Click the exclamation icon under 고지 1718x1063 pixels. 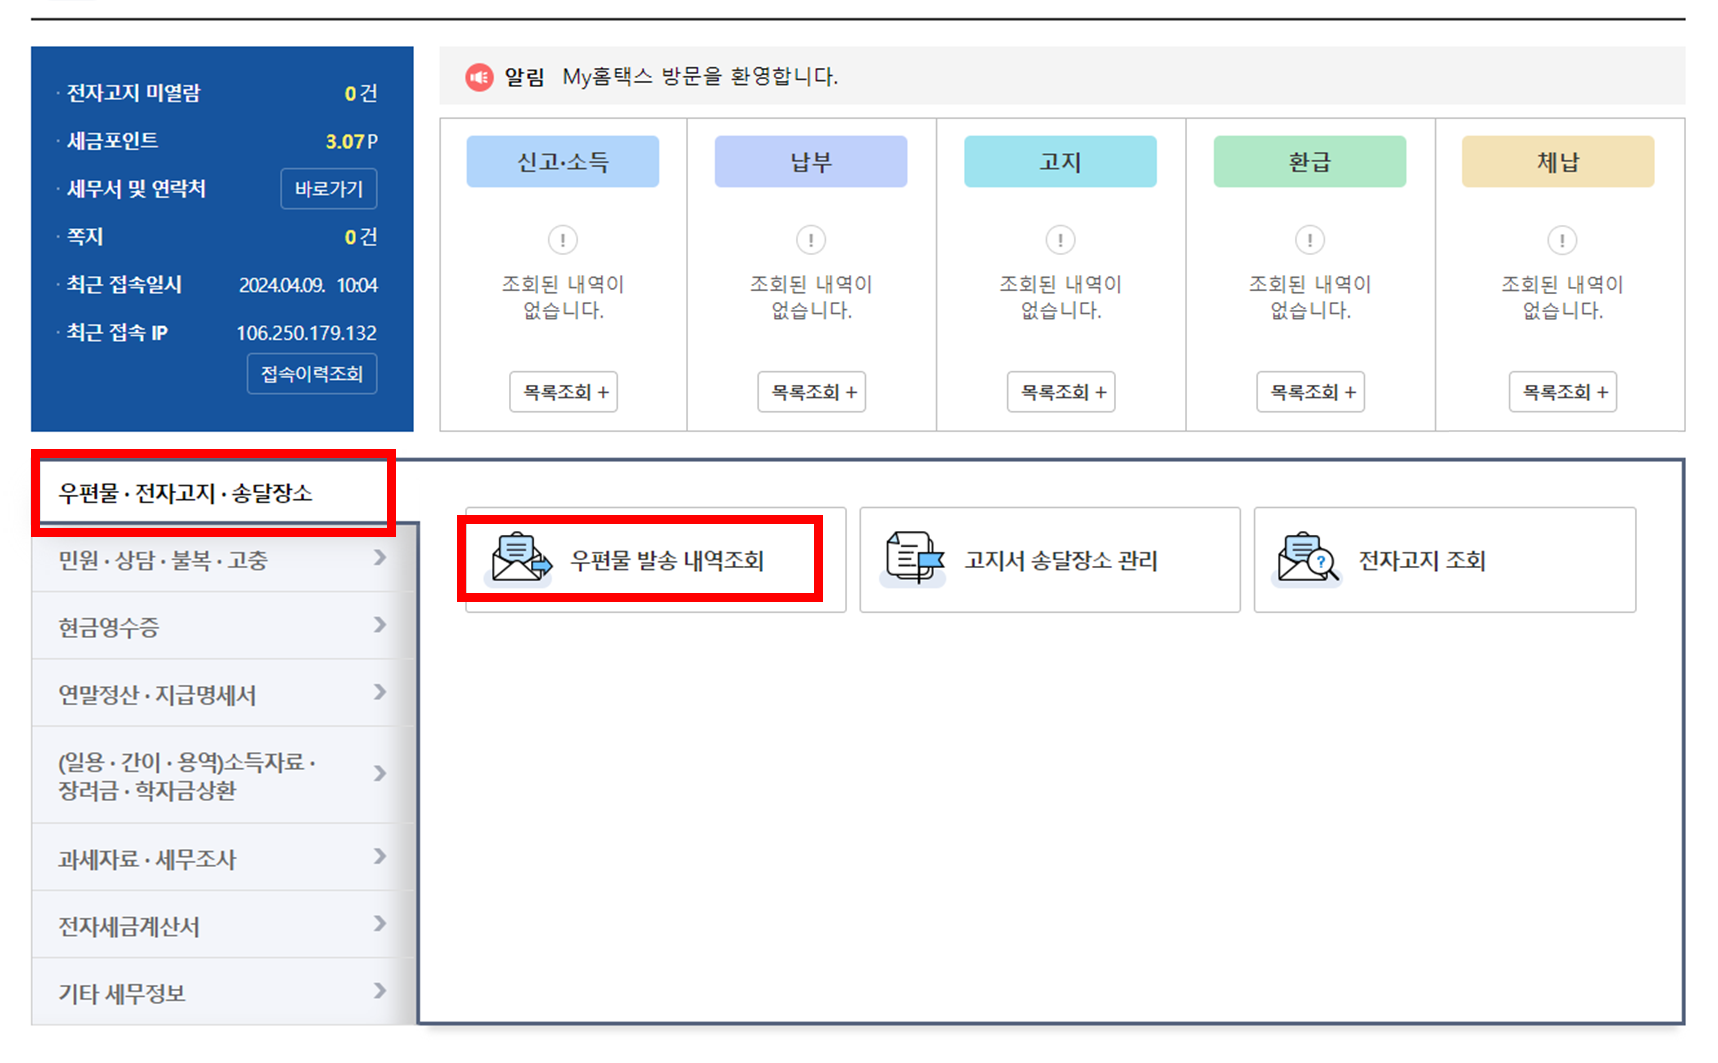pyautogui.click(x=1060, y=240)
